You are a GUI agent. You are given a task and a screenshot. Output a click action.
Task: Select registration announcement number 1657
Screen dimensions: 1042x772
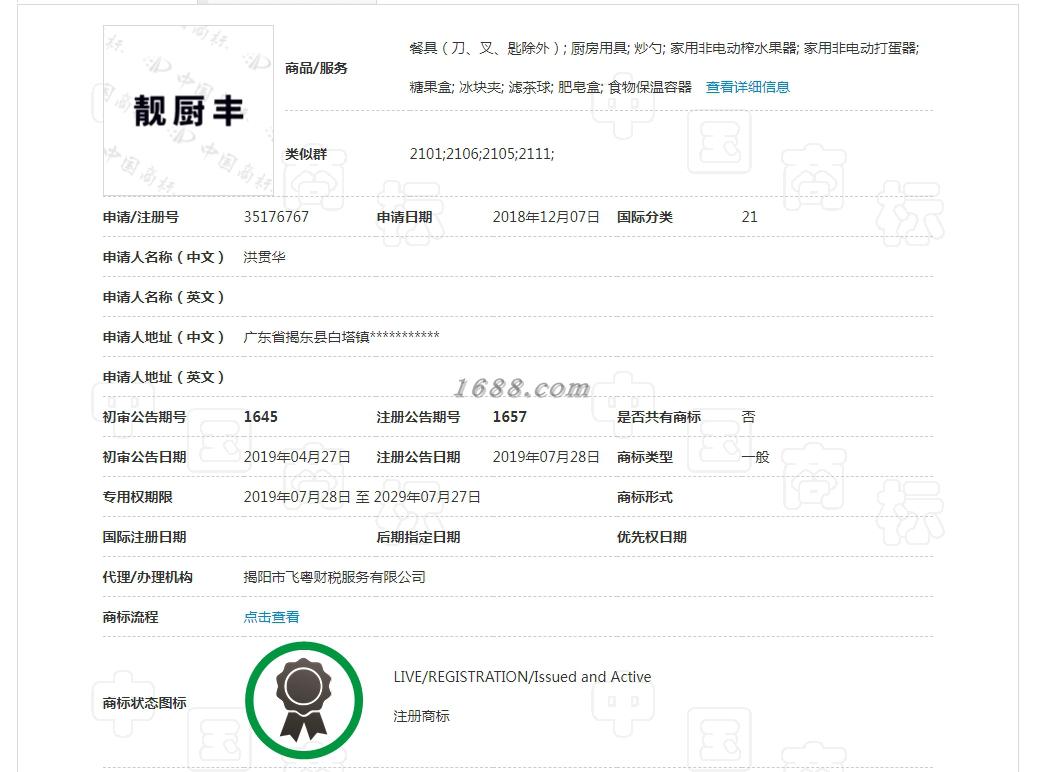(x=509, y=417)
